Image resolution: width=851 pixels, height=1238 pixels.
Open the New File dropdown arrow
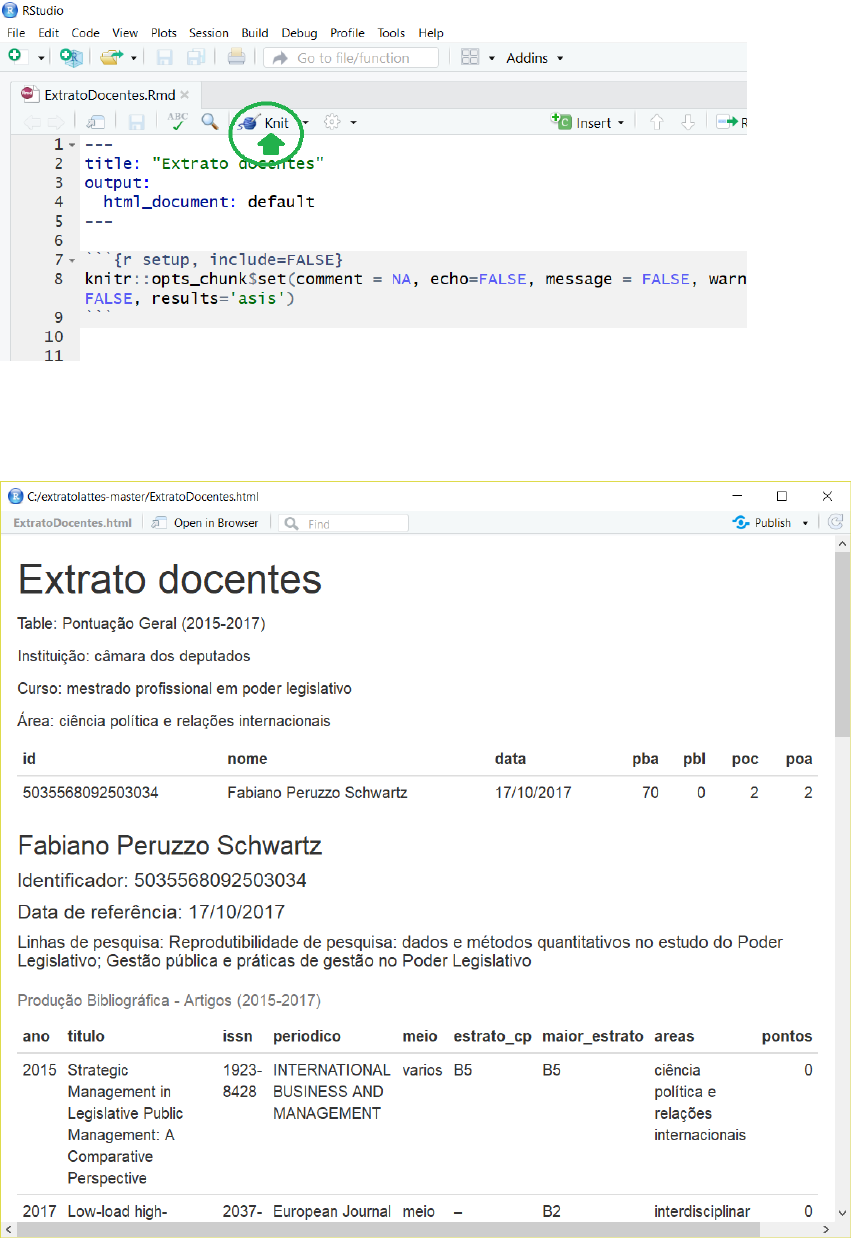pyautogui.click(x=41, y=58)
